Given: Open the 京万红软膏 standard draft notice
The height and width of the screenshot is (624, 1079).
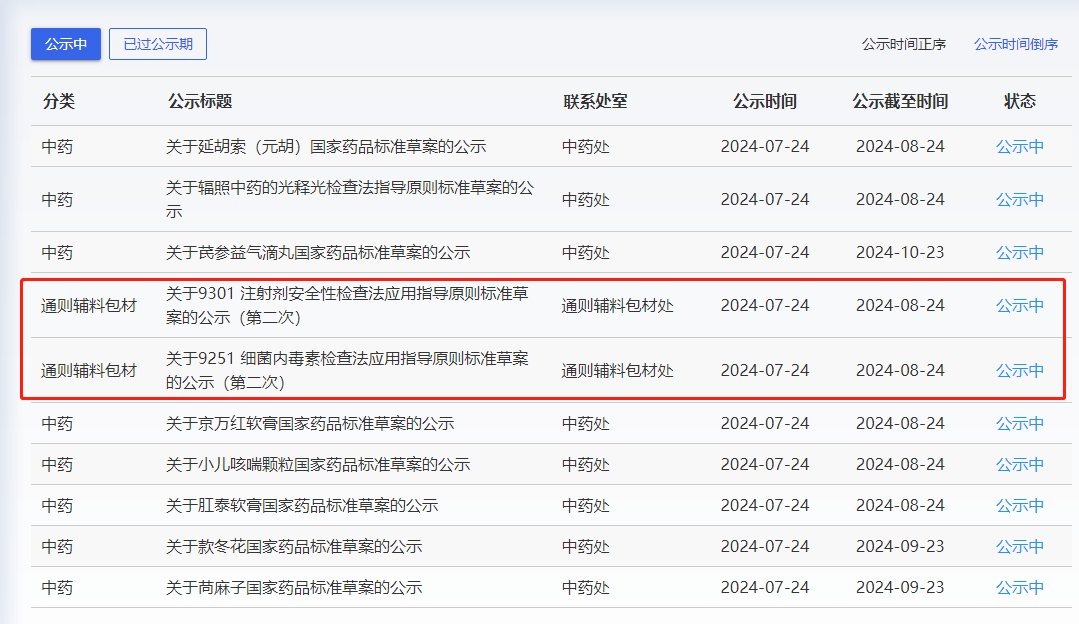Looking at the screenshot, I should 310,424.
